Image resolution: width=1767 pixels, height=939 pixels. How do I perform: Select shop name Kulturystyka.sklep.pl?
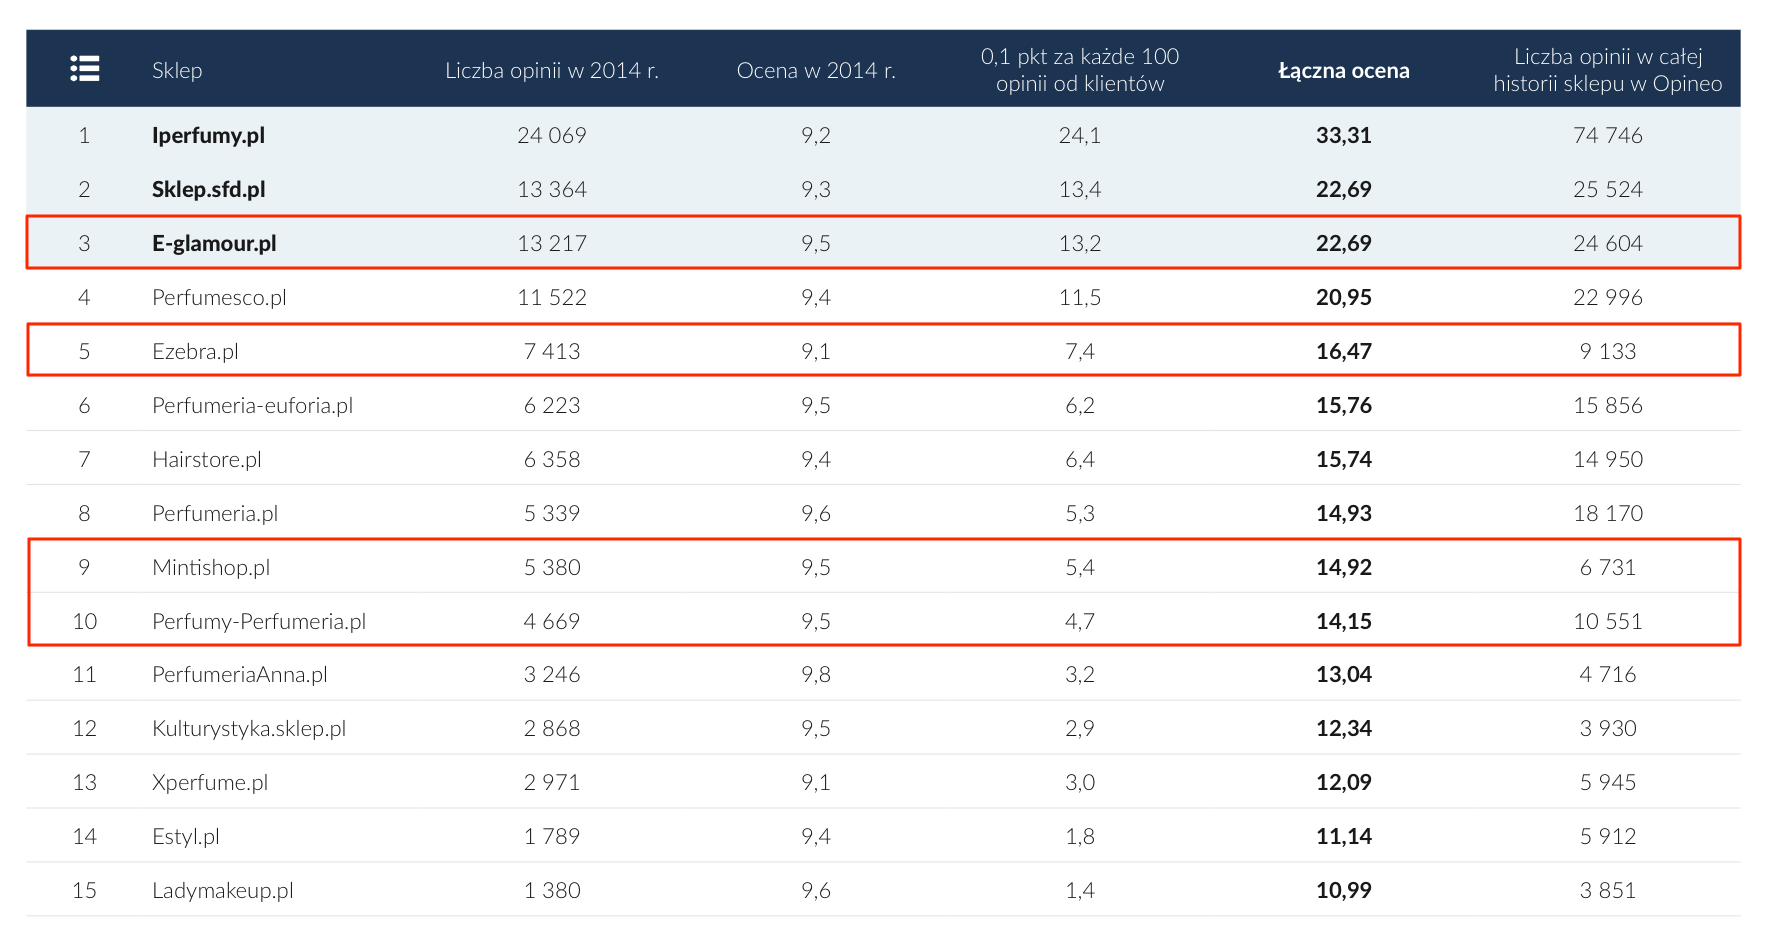[x=249, y=728]
